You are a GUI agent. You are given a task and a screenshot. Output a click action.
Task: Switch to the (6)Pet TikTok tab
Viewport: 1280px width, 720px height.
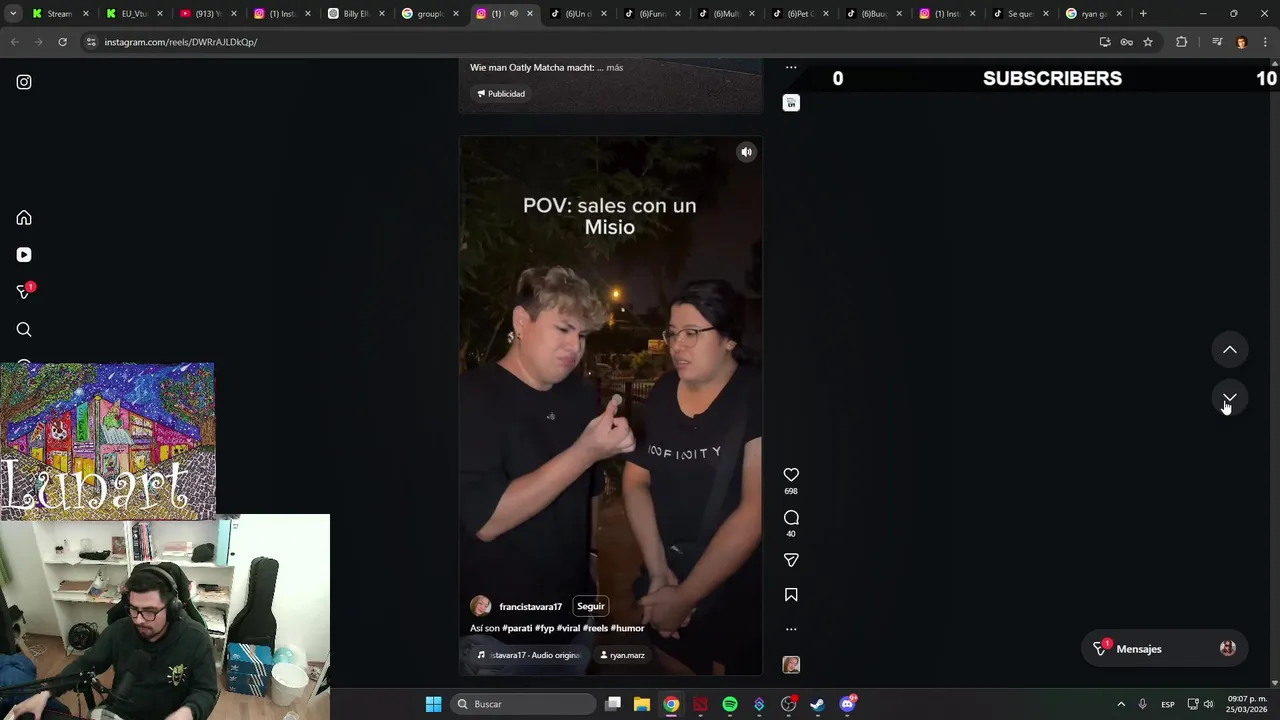point(799,14)
